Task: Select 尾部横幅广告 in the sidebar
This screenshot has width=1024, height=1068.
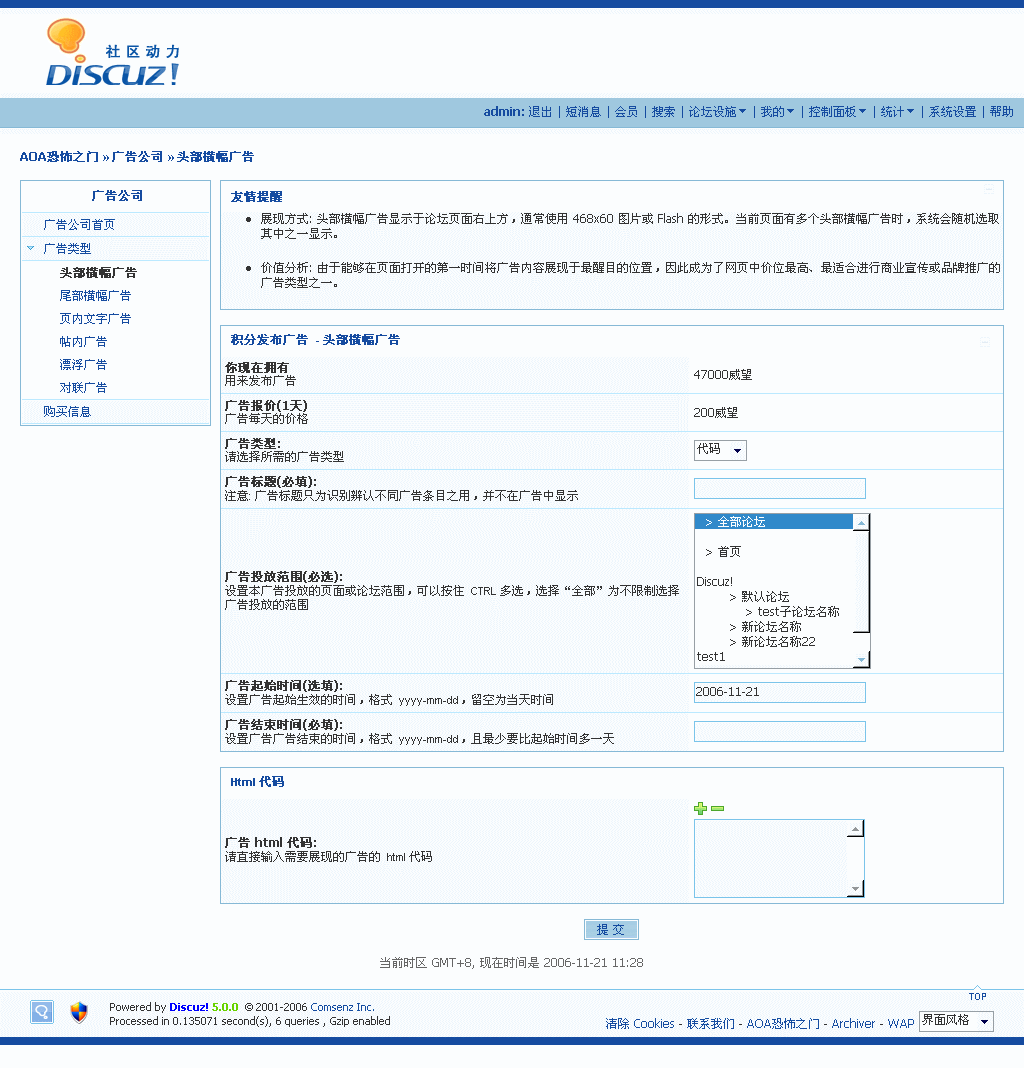Action: coord(95,295)
